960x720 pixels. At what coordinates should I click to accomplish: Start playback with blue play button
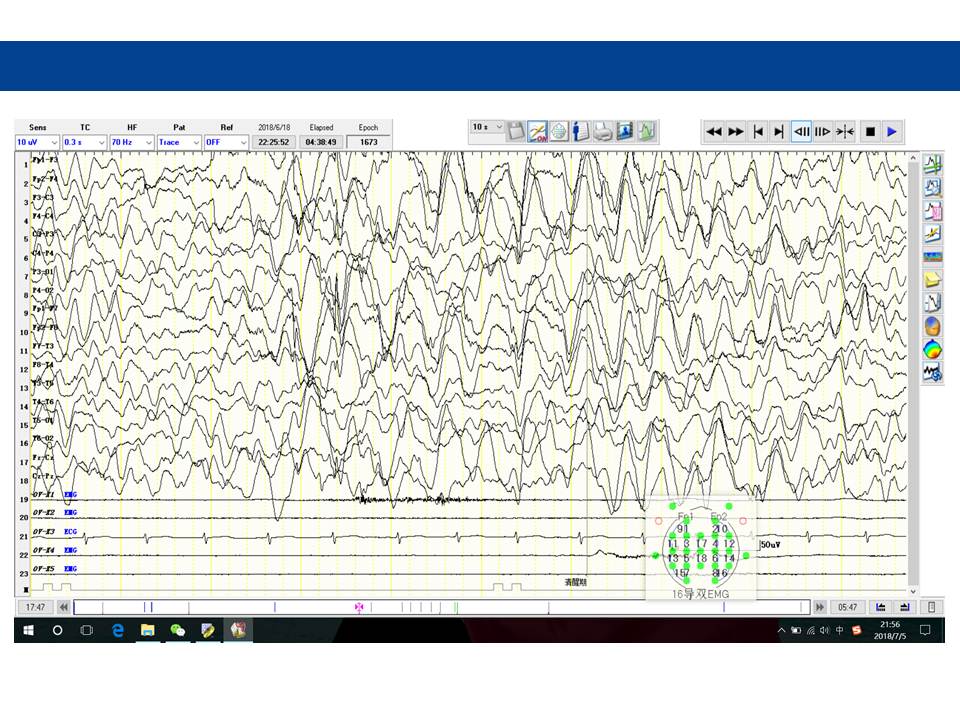(x=893, y=132)
